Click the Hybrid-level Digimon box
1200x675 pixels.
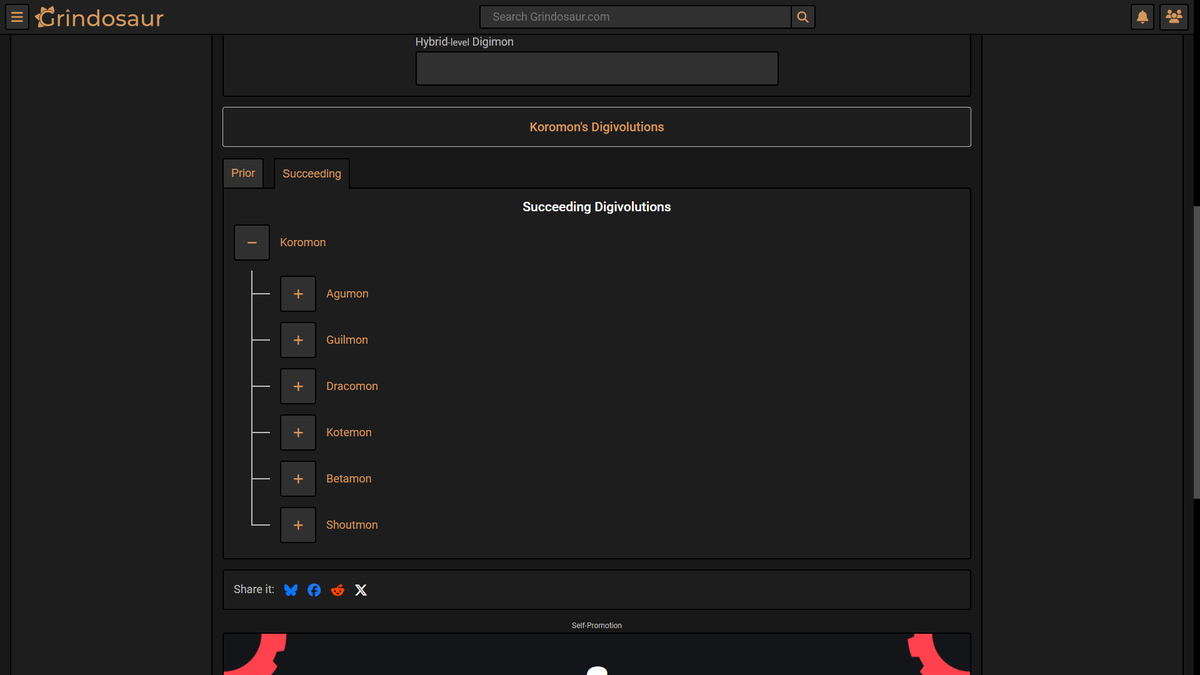(x=597, y=69)
